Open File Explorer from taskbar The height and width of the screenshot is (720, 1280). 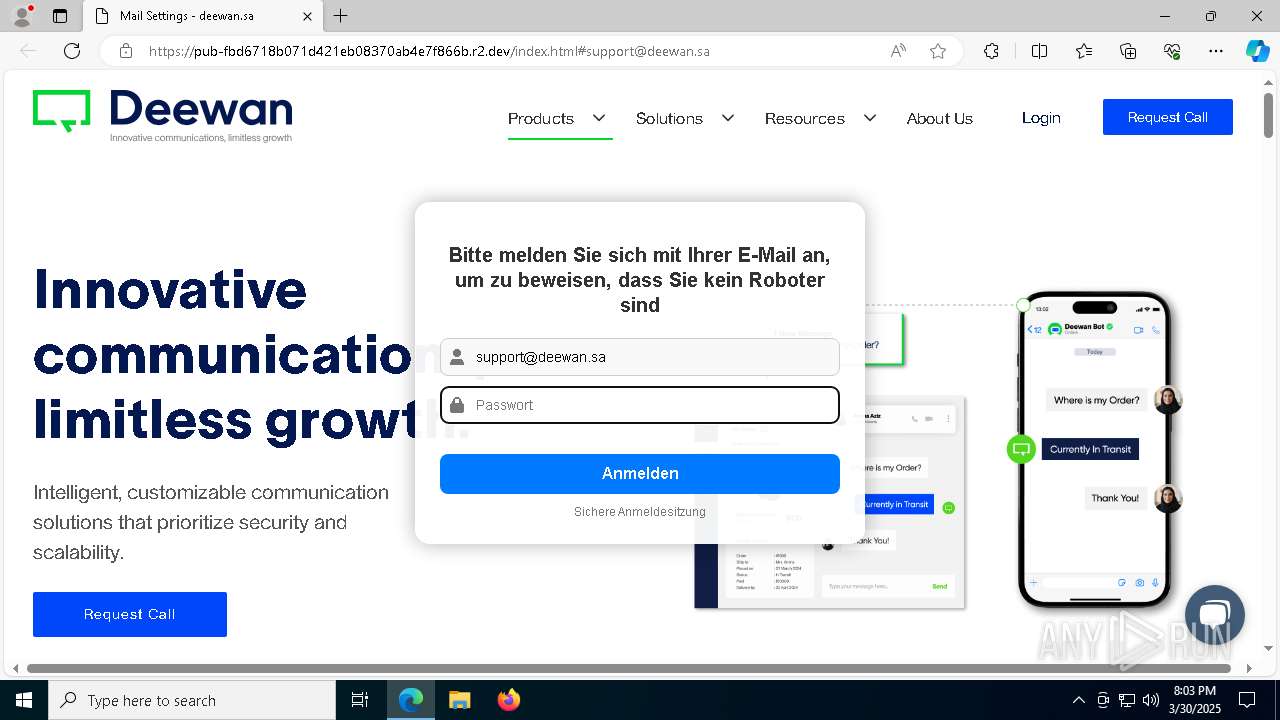pyautogui.click(x=459, y=700)
